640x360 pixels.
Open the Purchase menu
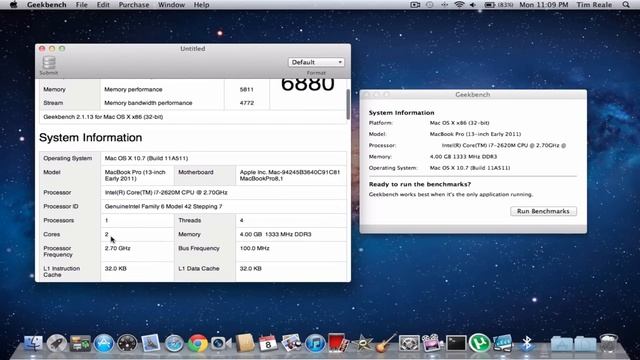pos(134,5)
